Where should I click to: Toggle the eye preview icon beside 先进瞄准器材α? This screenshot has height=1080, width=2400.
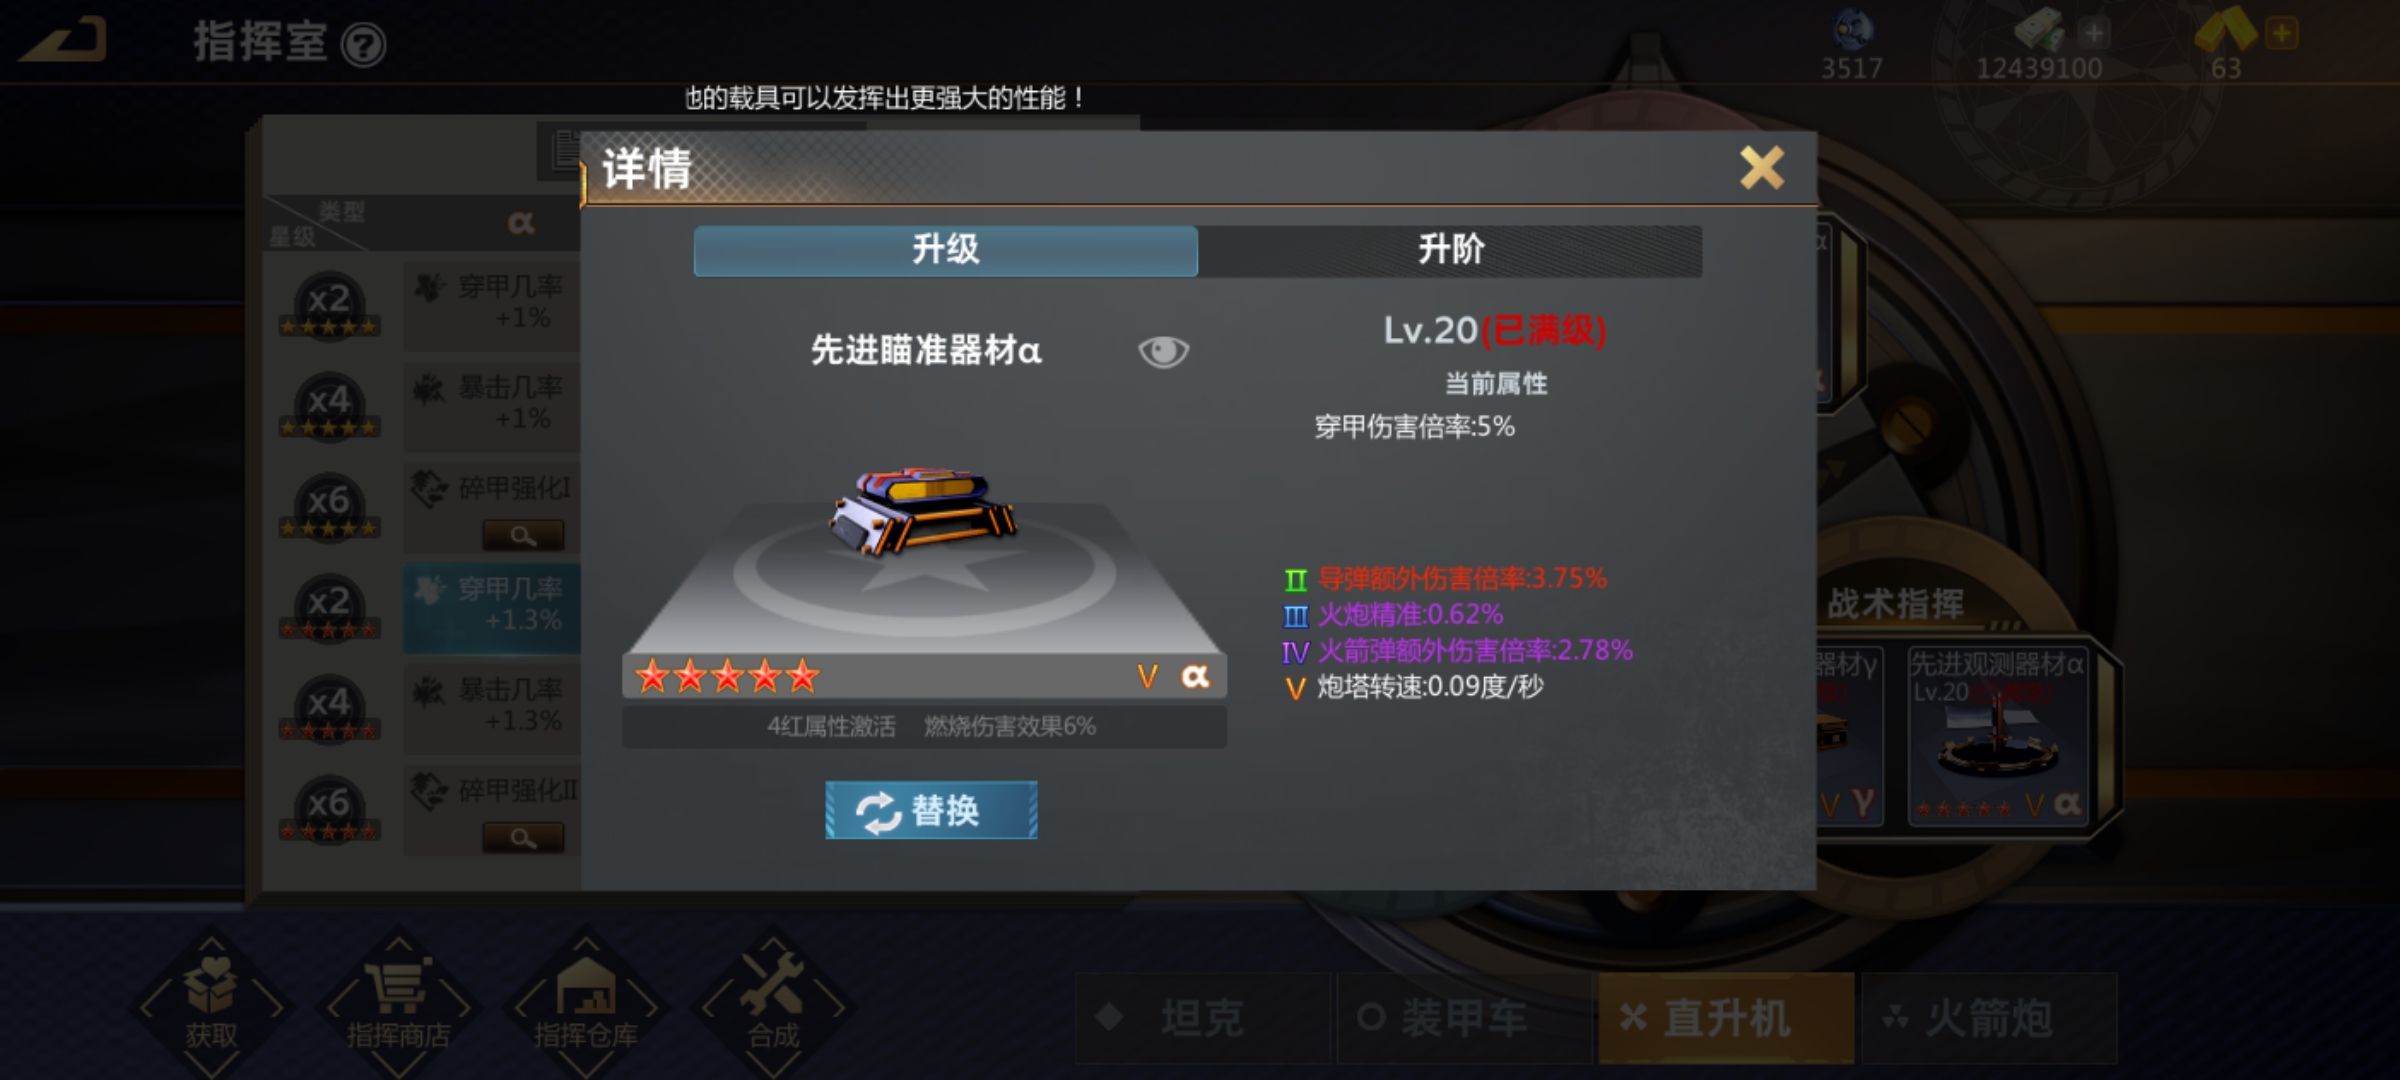click(x=1163, y=351)
